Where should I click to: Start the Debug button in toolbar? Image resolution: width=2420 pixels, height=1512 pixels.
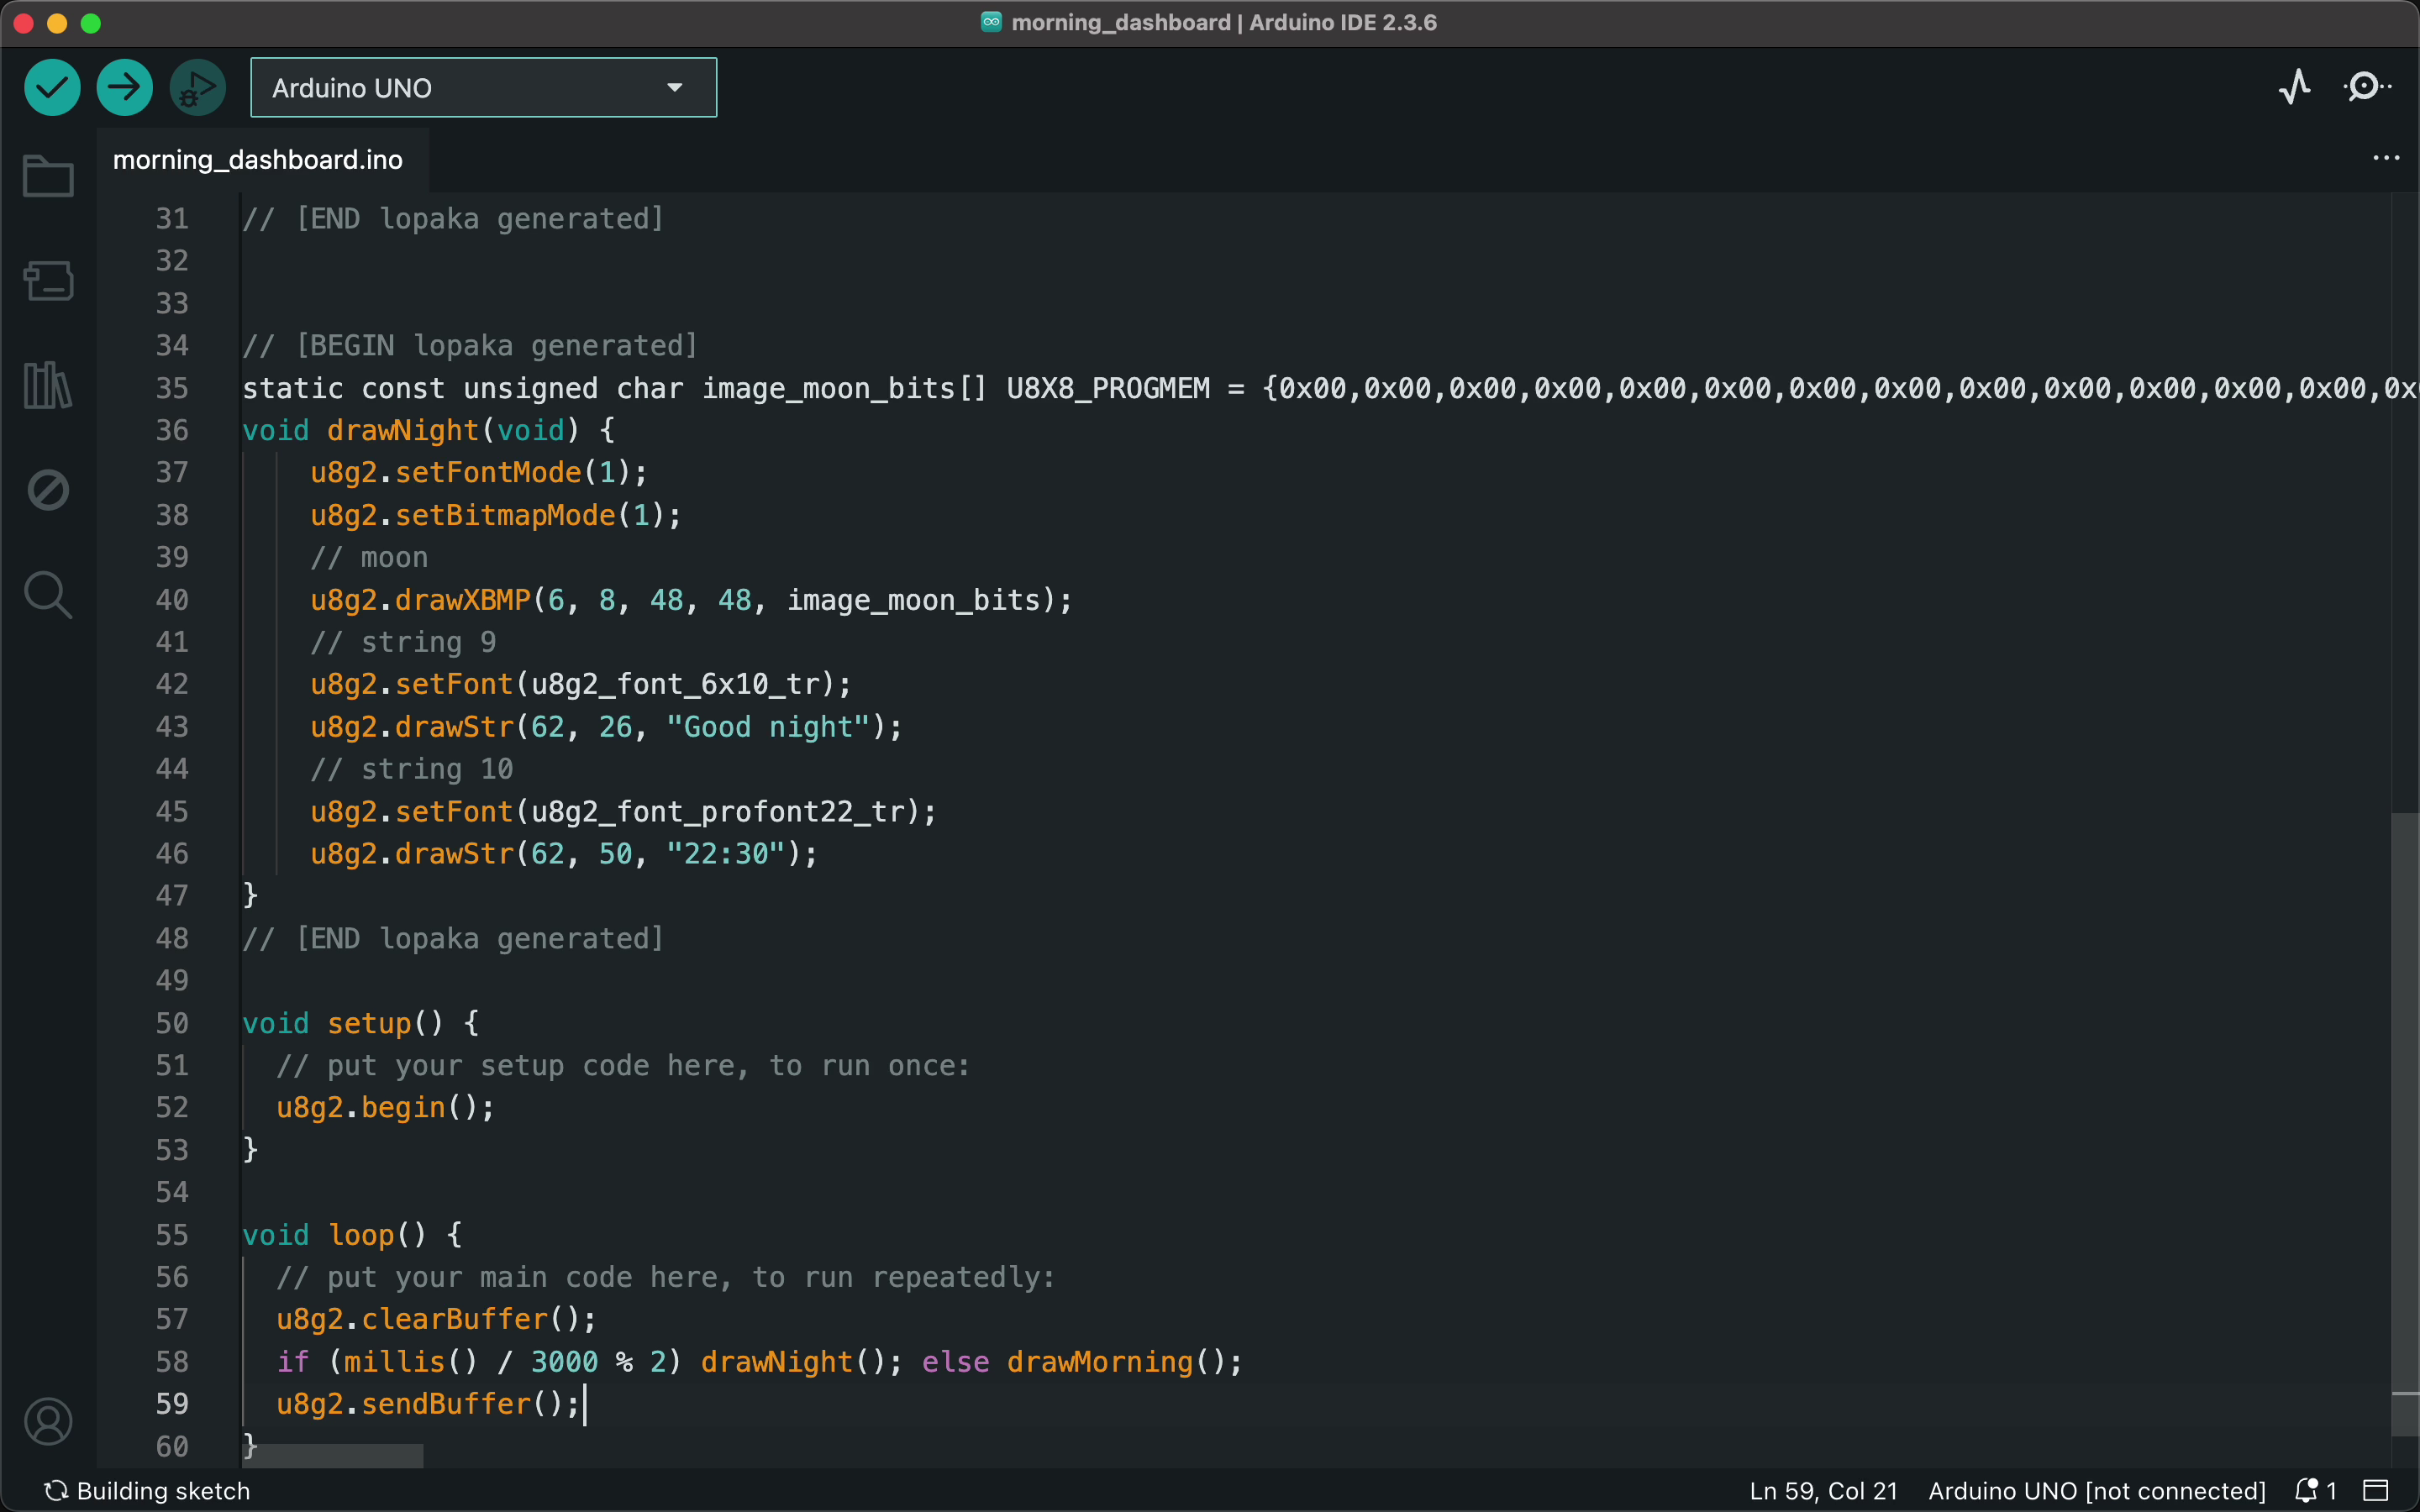click(198, 88)
